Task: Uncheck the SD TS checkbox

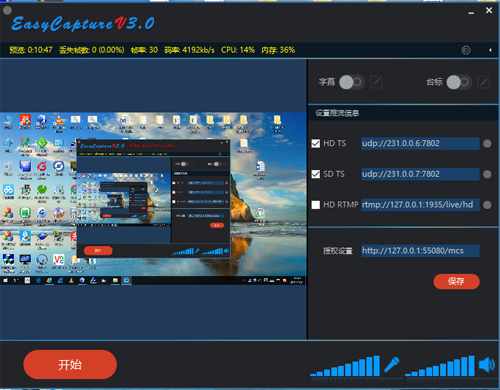Action: click(x=316, y=174)
